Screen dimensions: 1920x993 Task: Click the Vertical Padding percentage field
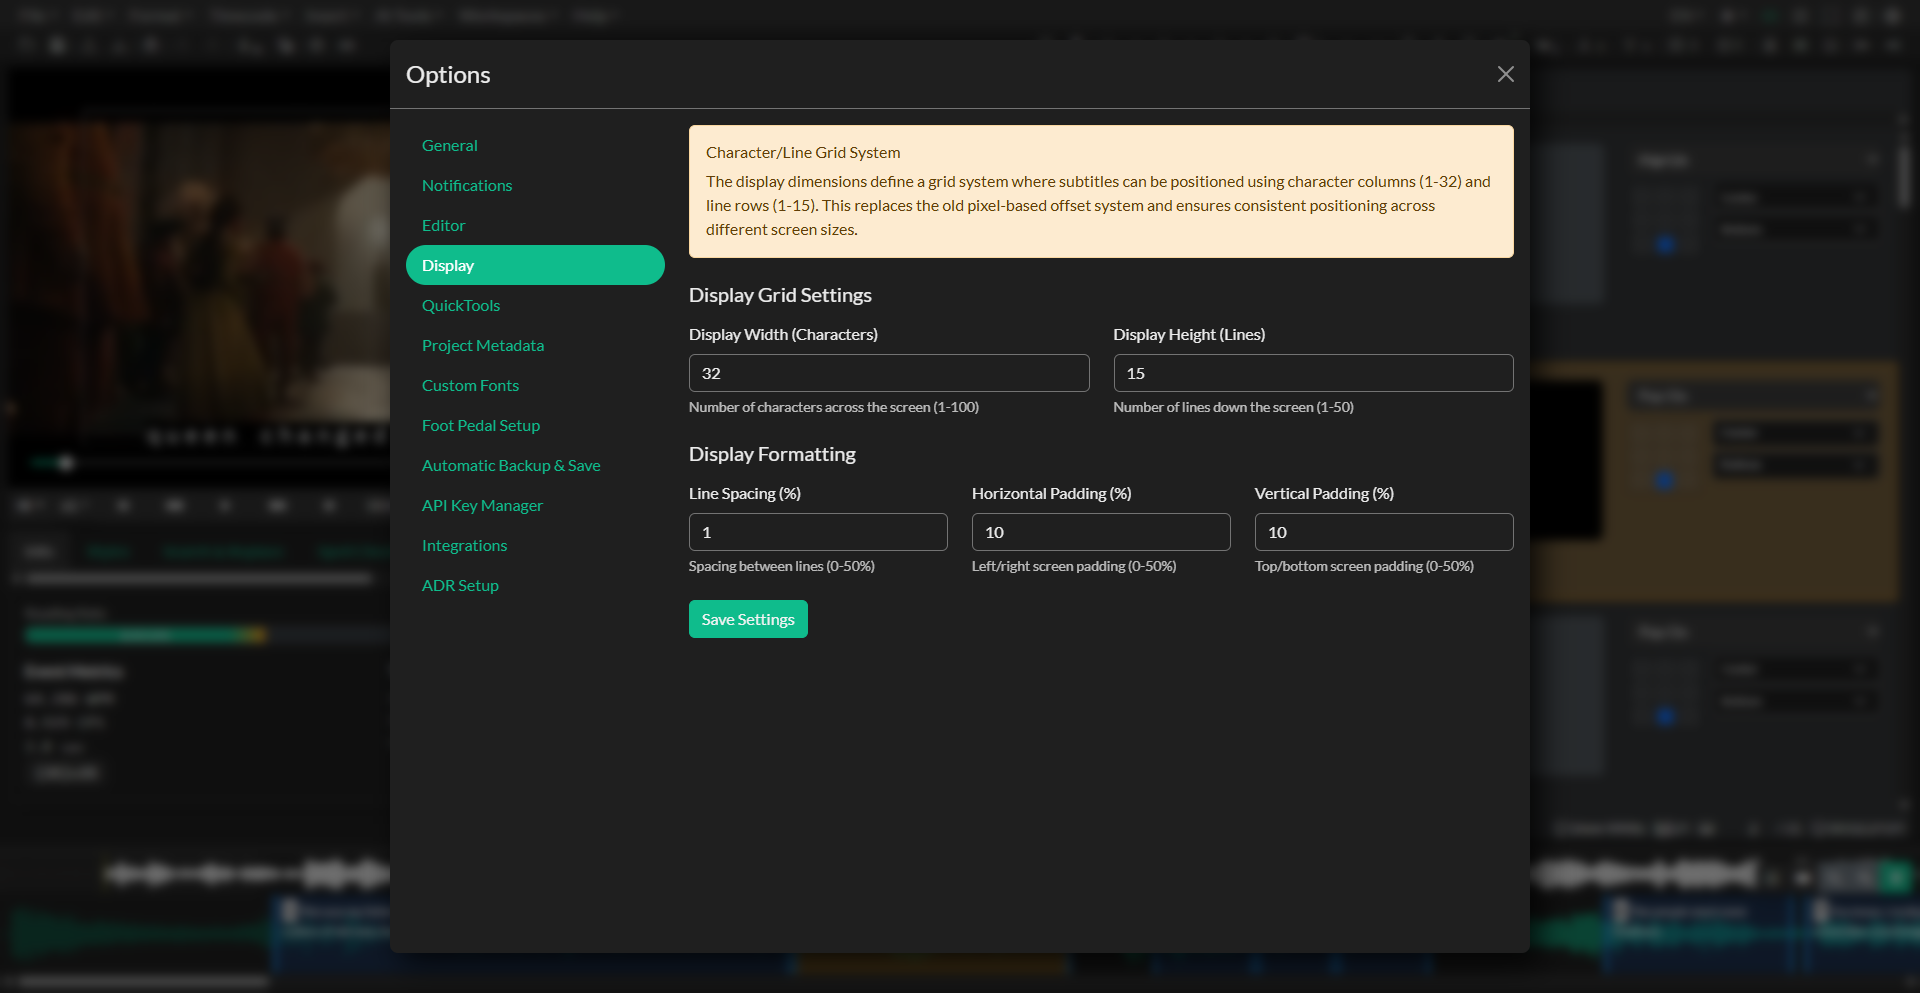(1384, 531)
